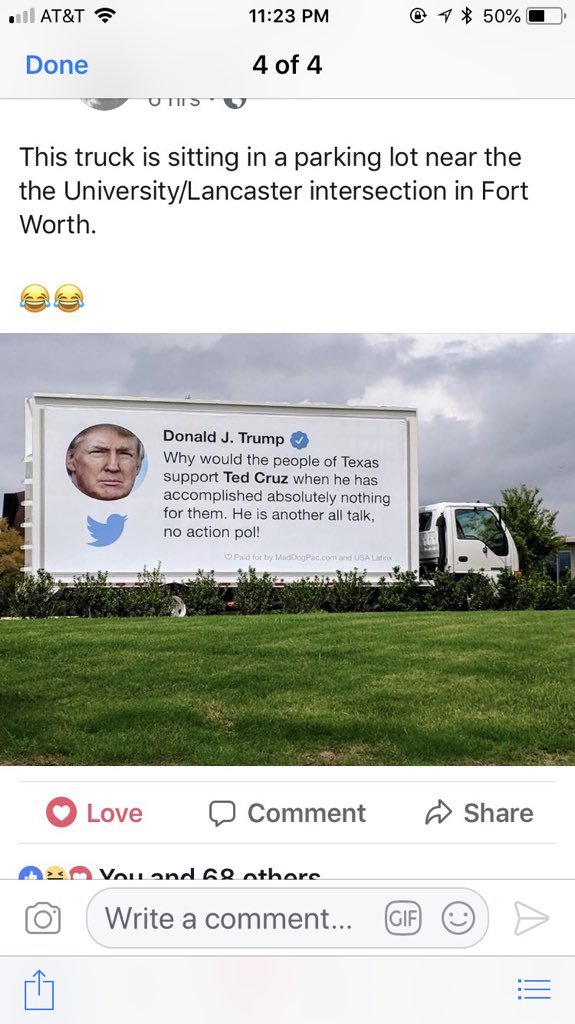Open the GIF picker in the comment box
The width and height of the screenshot is (575, 1024).
click(x=402, y=918)
